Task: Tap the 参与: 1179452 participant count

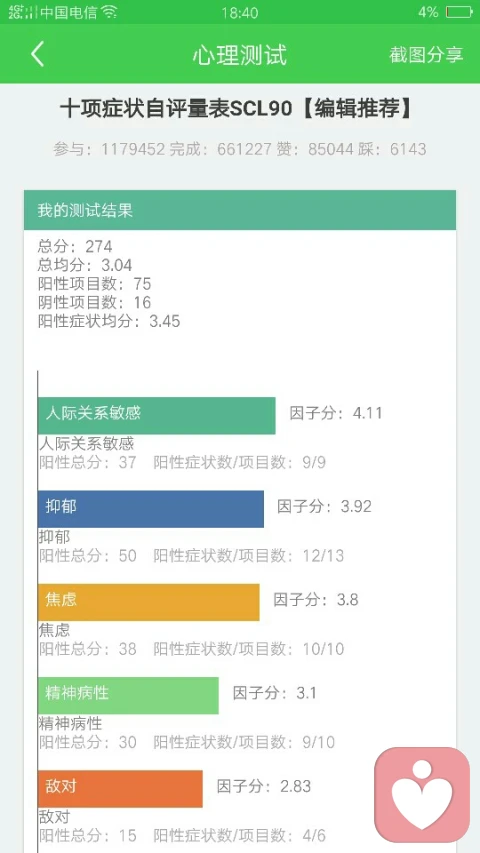Action: coord(109,149)
